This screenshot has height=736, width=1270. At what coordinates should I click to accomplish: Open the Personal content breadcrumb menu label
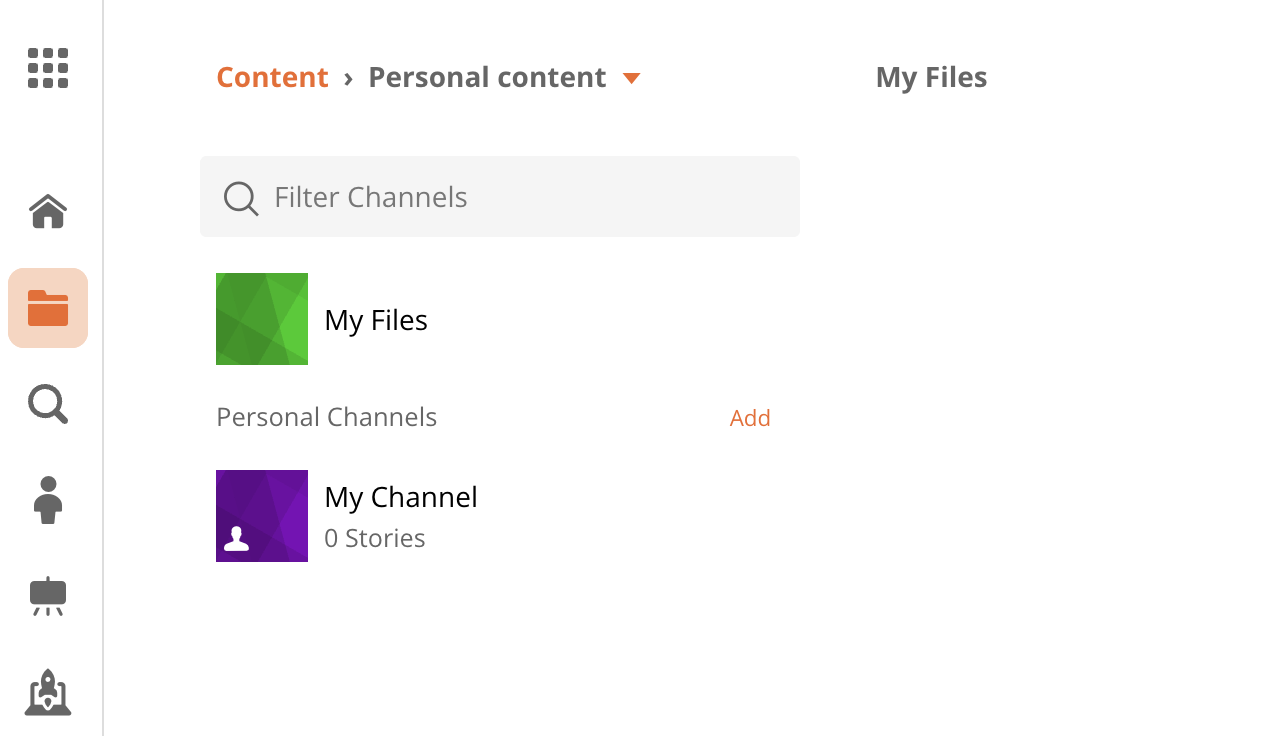(x=487, y=77)
